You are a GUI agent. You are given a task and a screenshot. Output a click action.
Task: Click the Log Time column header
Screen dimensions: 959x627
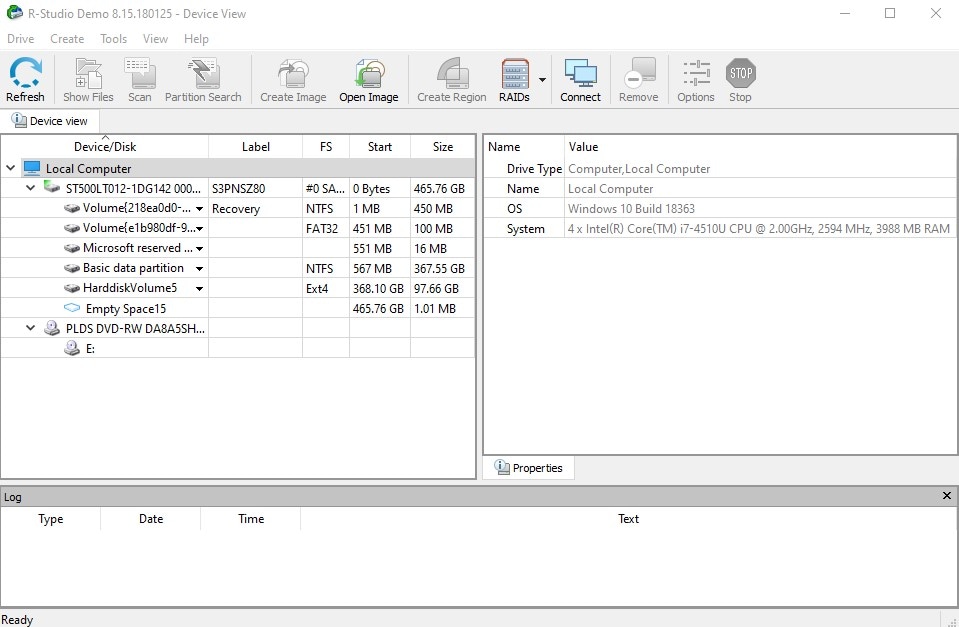pyautogui.click(x=251, y=519)
